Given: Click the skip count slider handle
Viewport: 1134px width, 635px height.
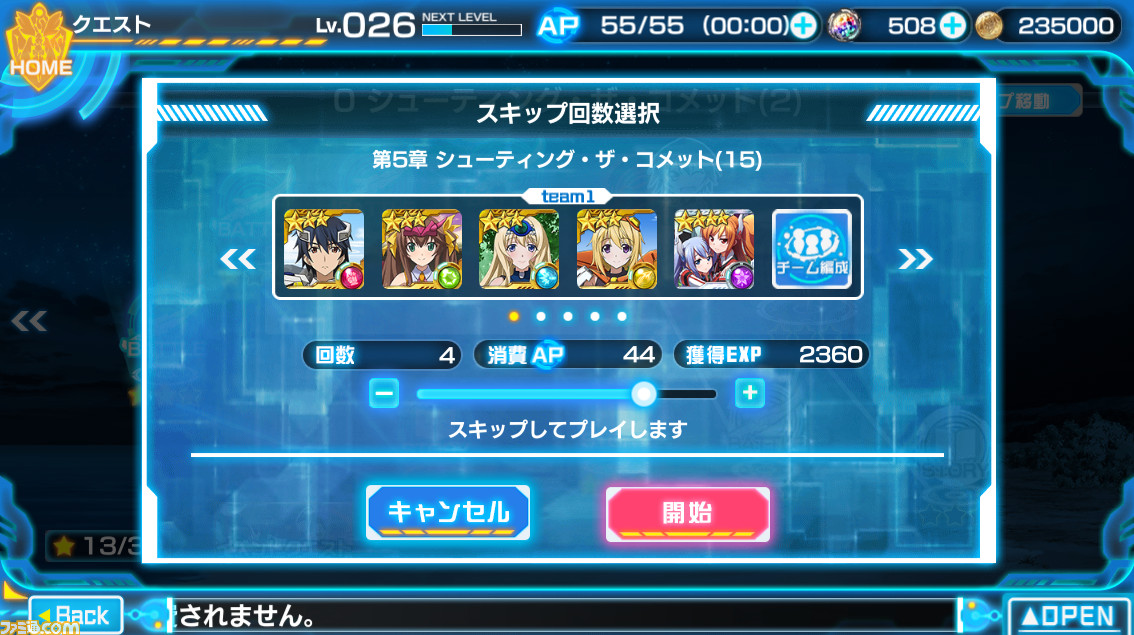Looking at the screenshot, I should pos(643,394).
